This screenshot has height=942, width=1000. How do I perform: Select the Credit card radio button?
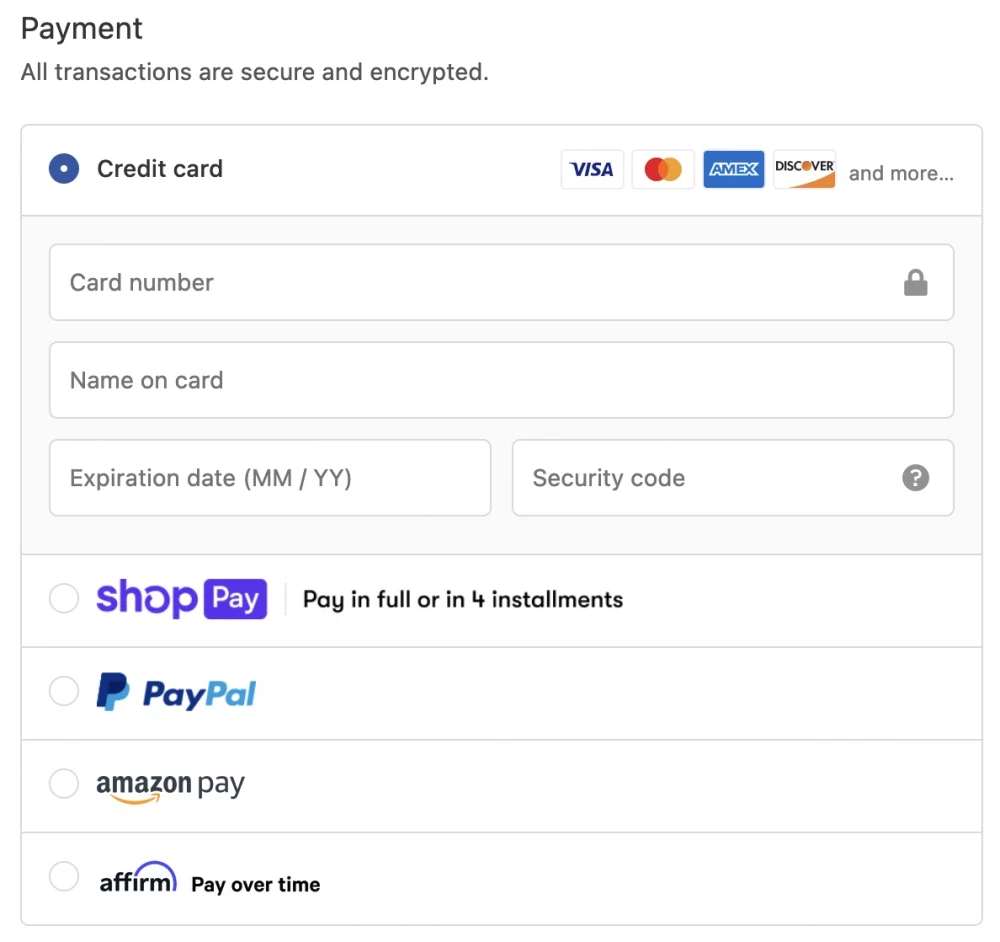(64, 169)
